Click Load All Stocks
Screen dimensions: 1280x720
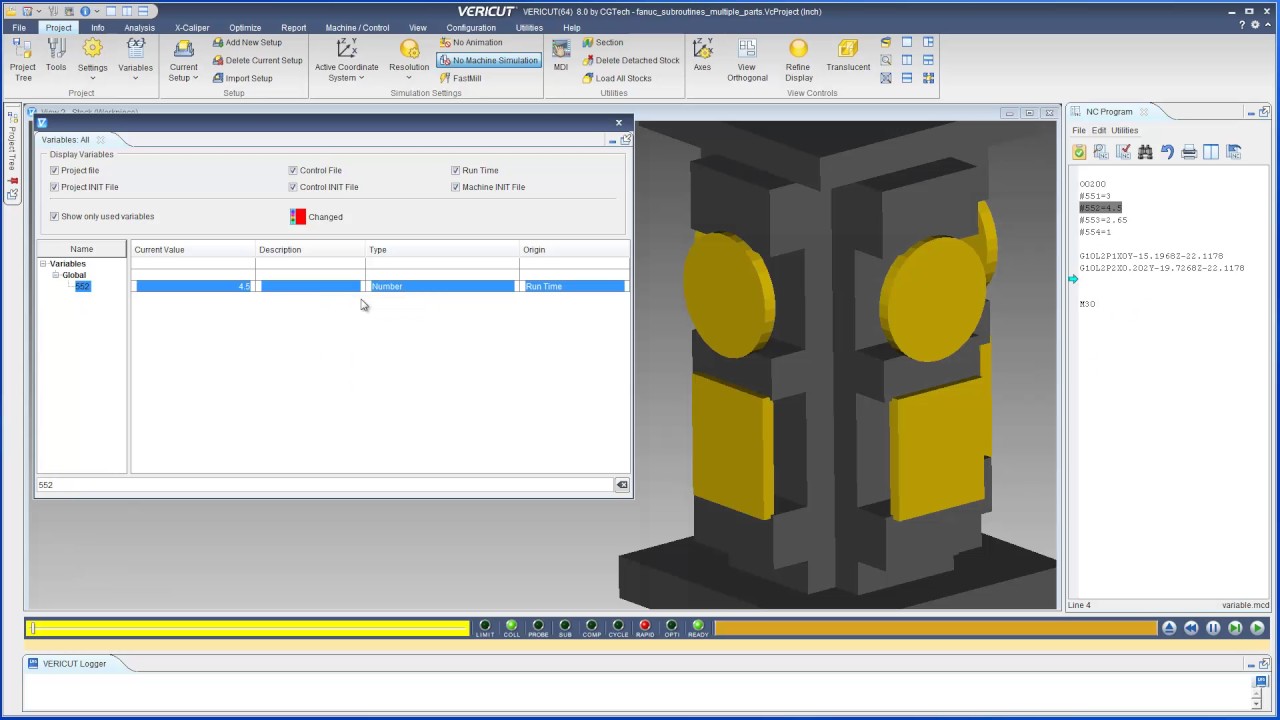click(x=616, y=78)
